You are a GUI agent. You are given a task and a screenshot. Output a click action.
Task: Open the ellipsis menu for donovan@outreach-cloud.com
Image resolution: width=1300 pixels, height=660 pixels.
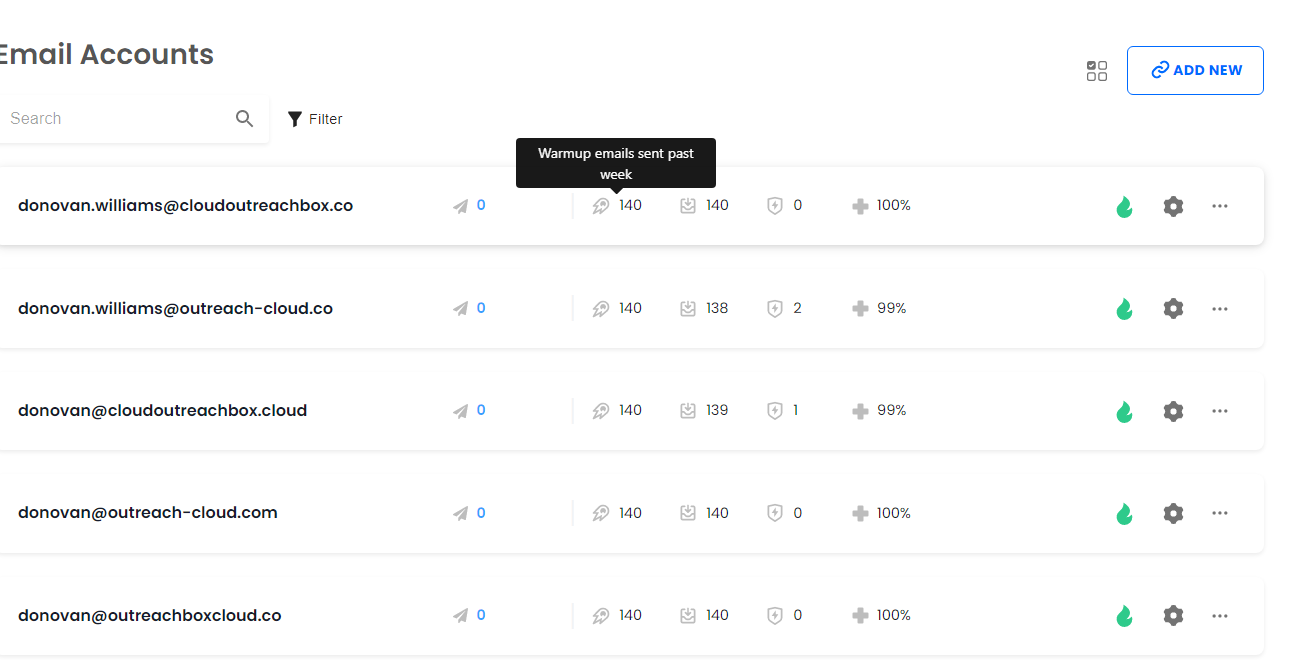pos(1219,514)
